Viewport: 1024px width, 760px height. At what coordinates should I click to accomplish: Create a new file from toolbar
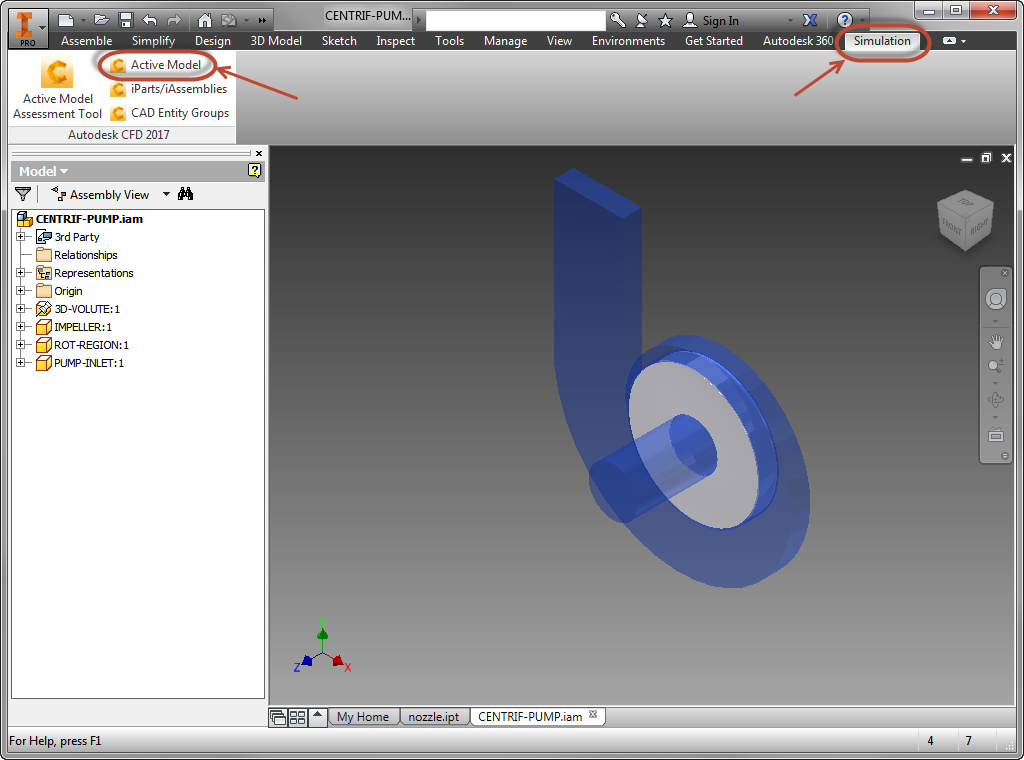[x=66, y=20]
